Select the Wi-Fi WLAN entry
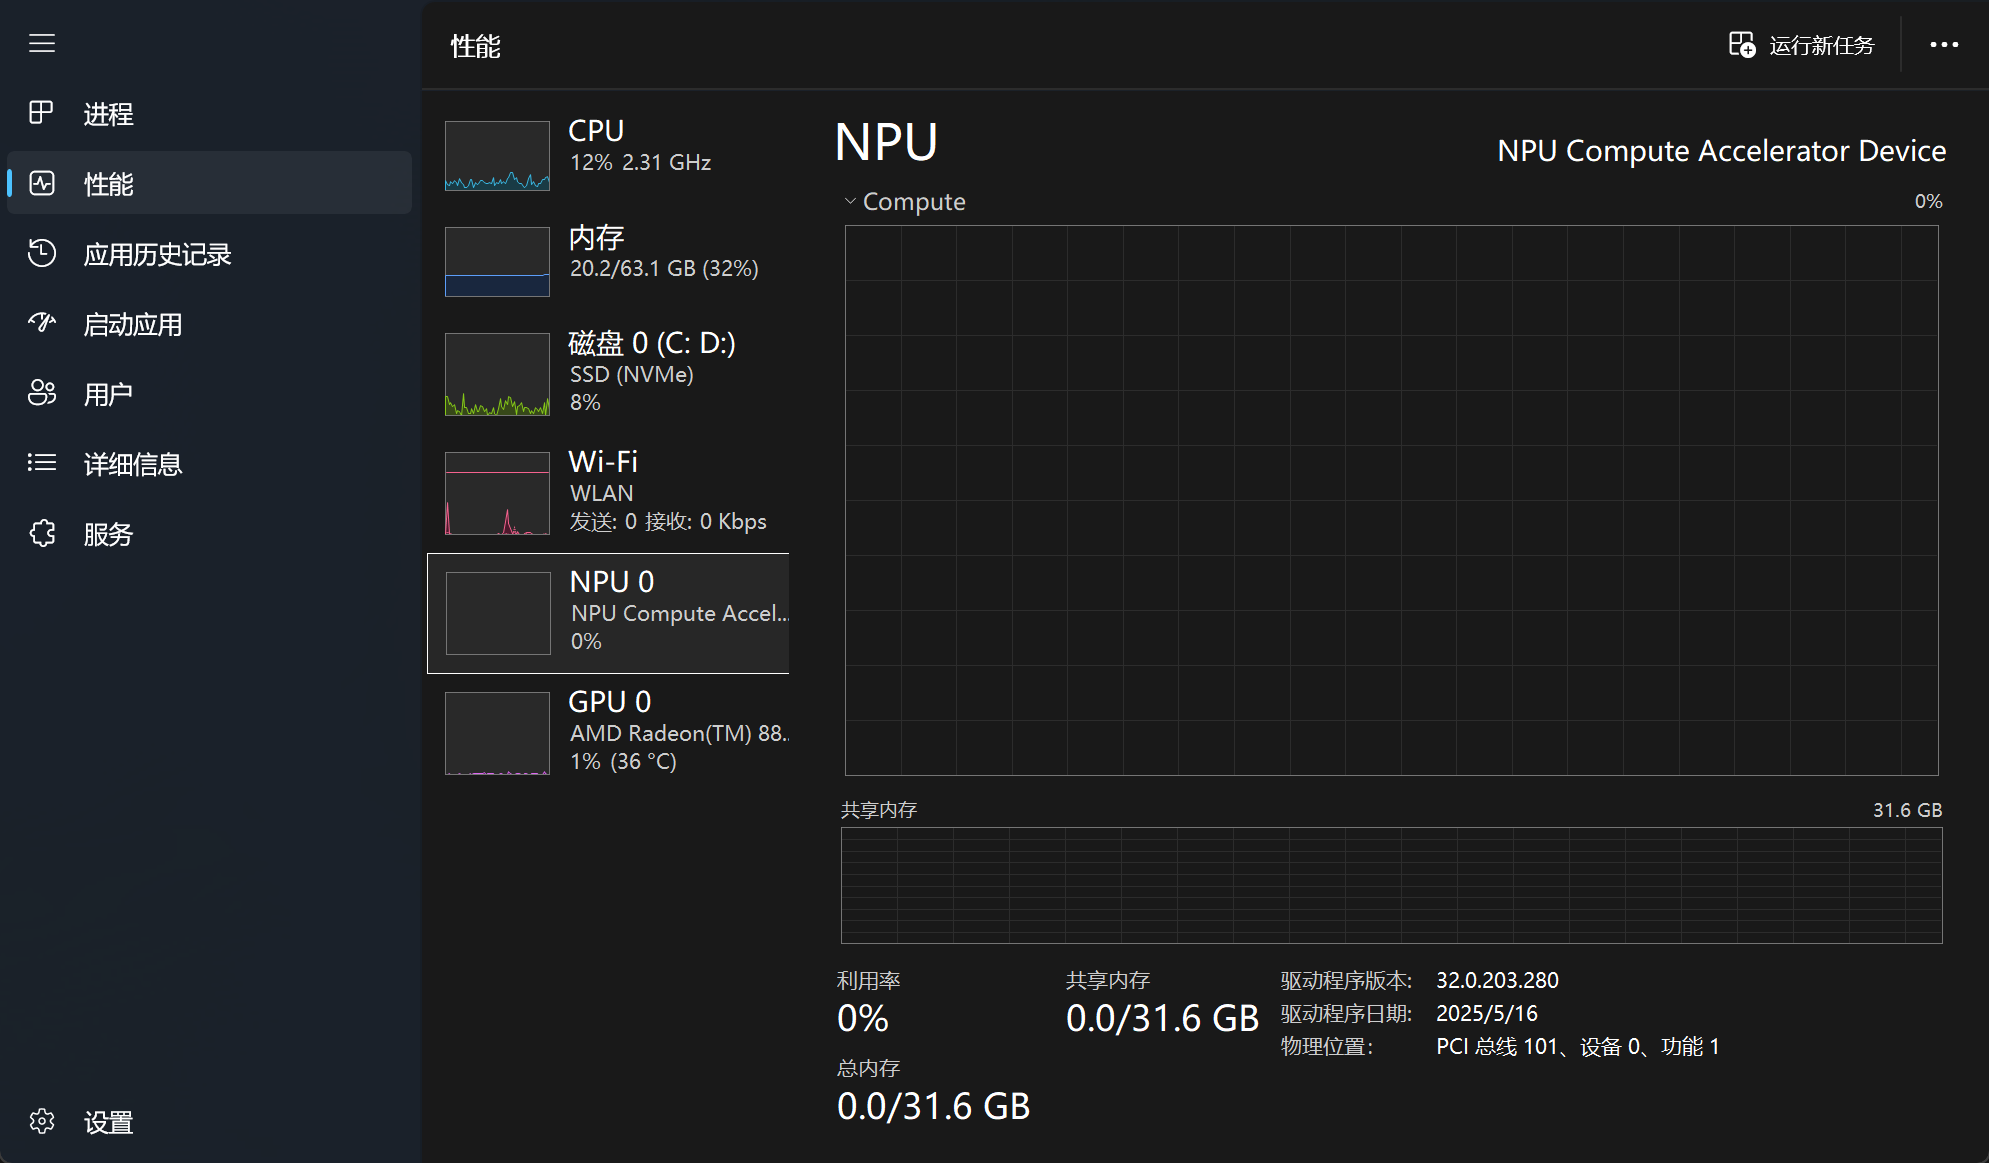The height and width of the screenshot is (1163, 1989). tap(609, 493)
